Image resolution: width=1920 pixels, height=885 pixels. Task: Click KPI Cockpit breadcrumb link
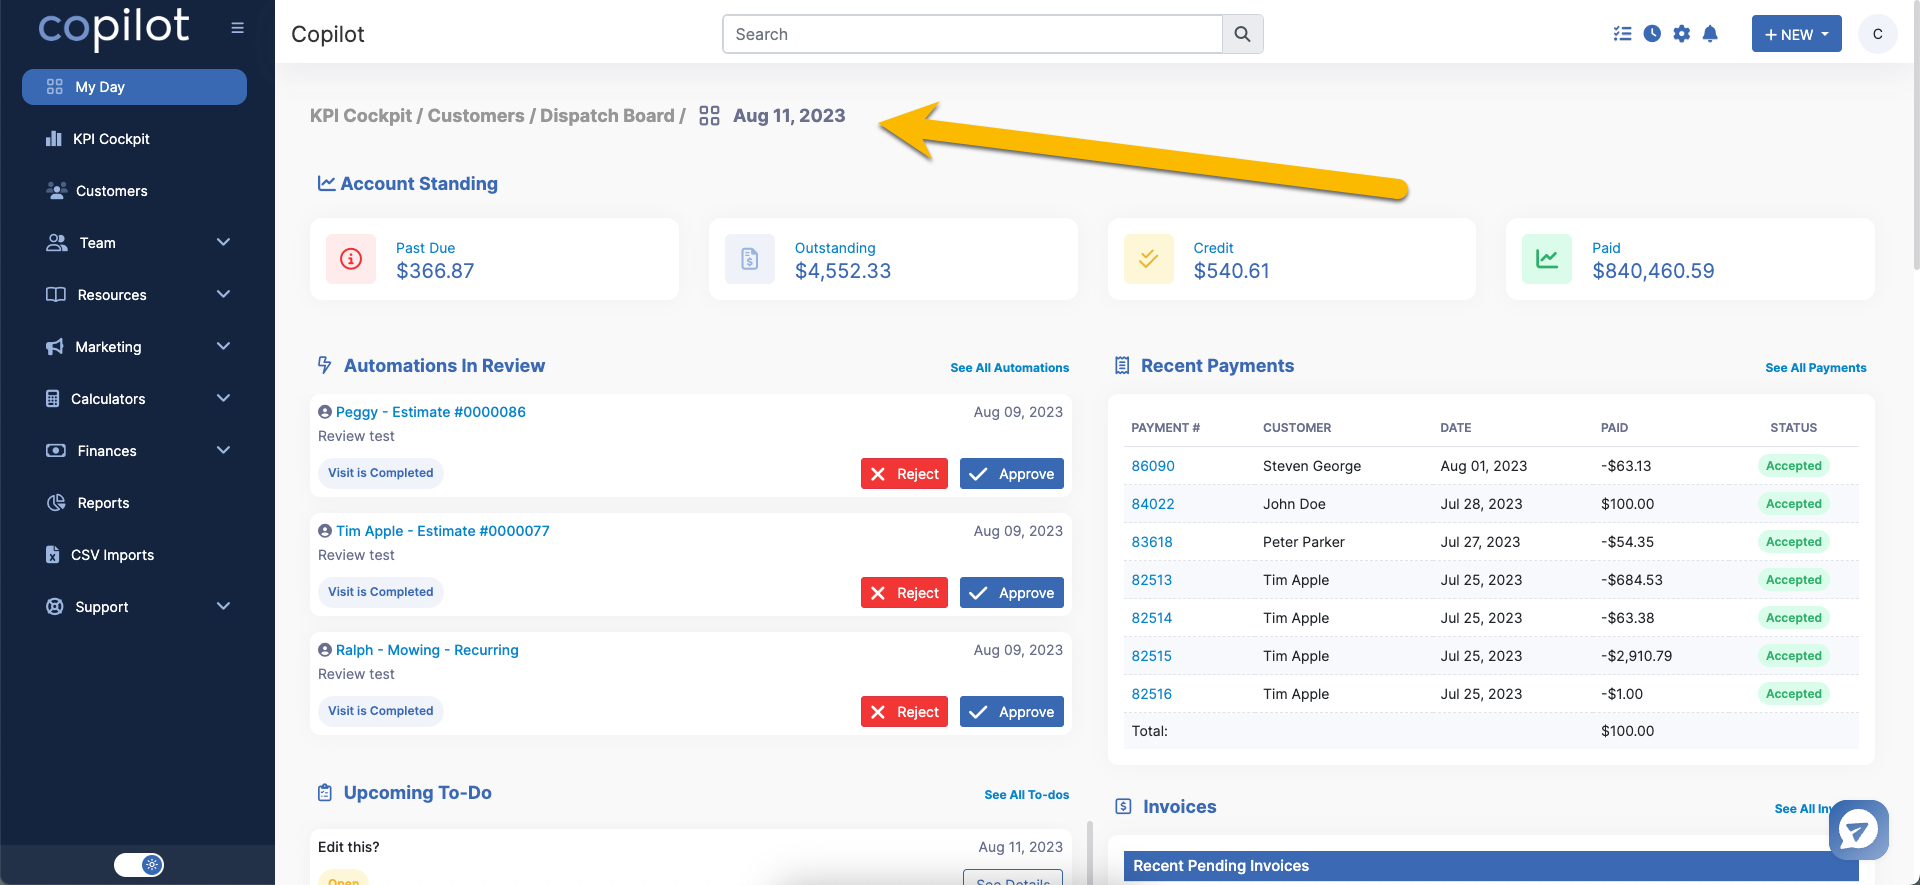361,116
